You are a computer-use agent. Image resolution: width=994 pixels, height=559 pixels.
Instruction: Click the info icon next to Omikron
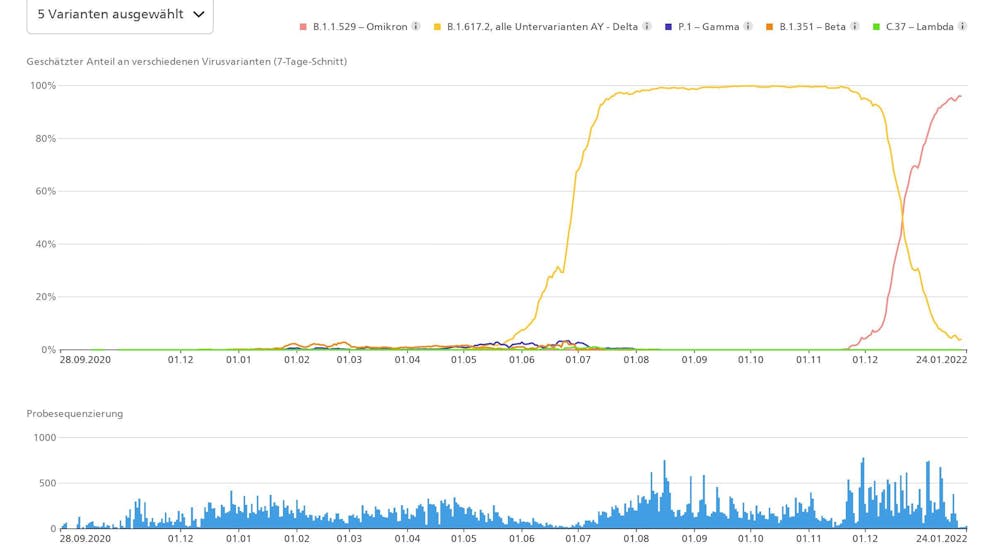click(x=416, y=27)
